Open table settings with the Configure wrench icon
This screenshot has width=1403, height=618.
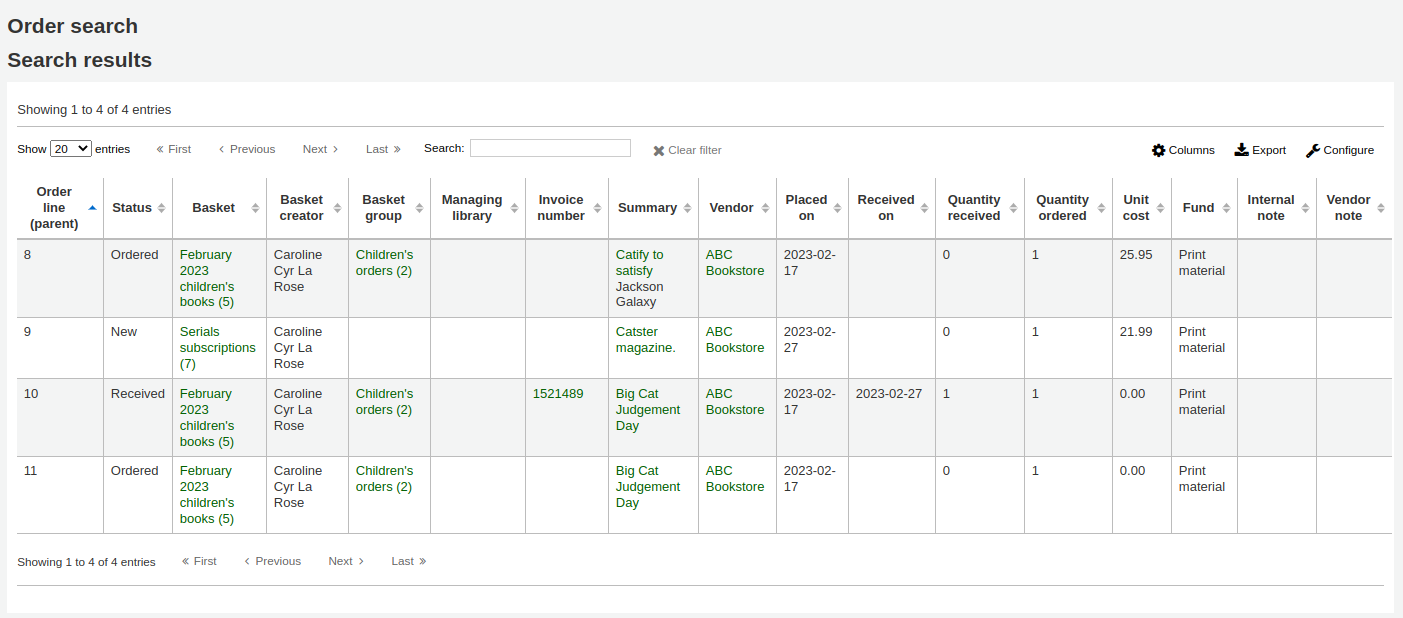point(1340,150)
